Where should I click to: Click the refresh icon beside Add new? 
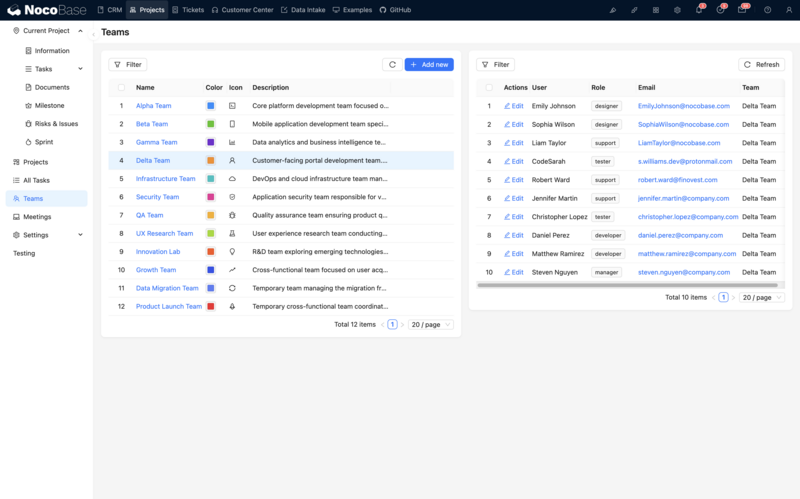pos(392,64)
